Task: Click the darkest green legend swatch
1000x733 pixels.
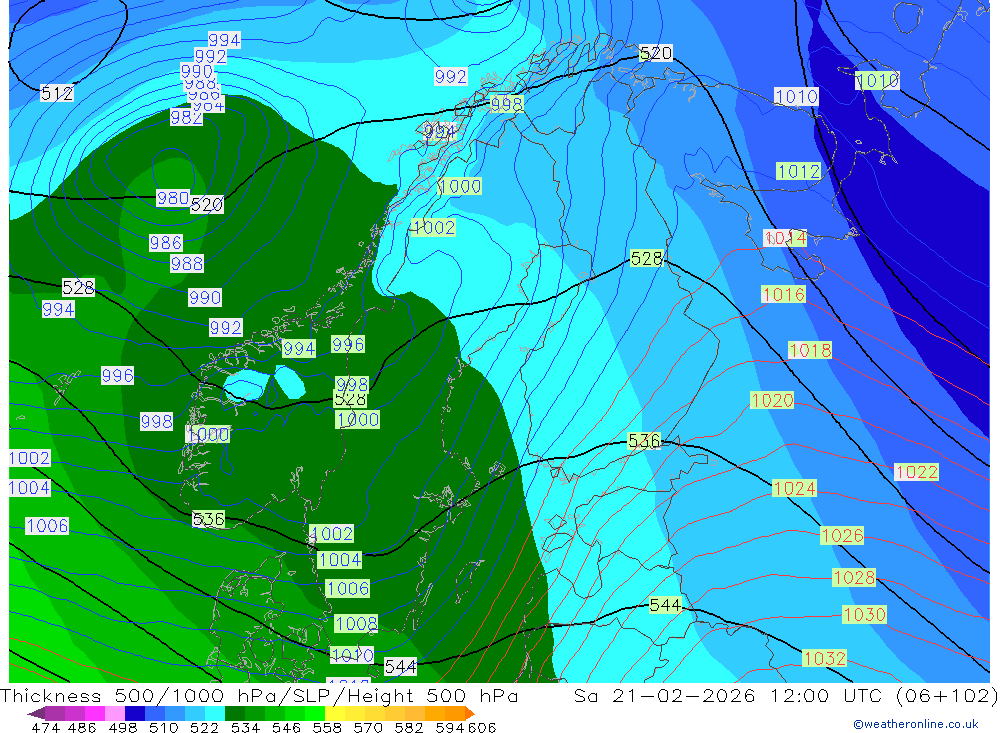Action: click(x=235, y=713)
